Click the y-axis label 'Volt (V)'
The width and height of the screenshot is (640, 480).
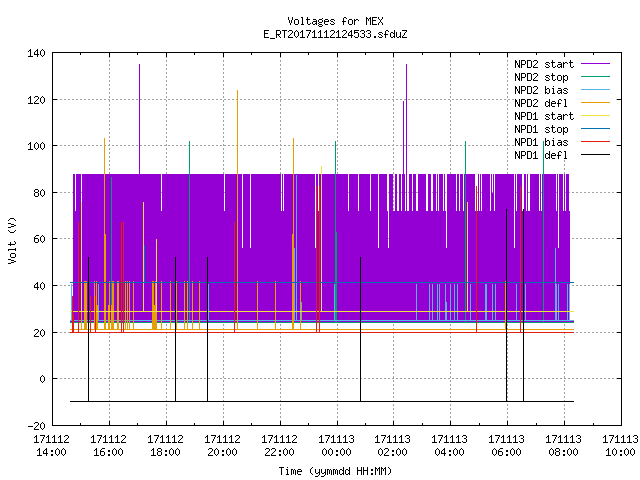coord(13,241)
